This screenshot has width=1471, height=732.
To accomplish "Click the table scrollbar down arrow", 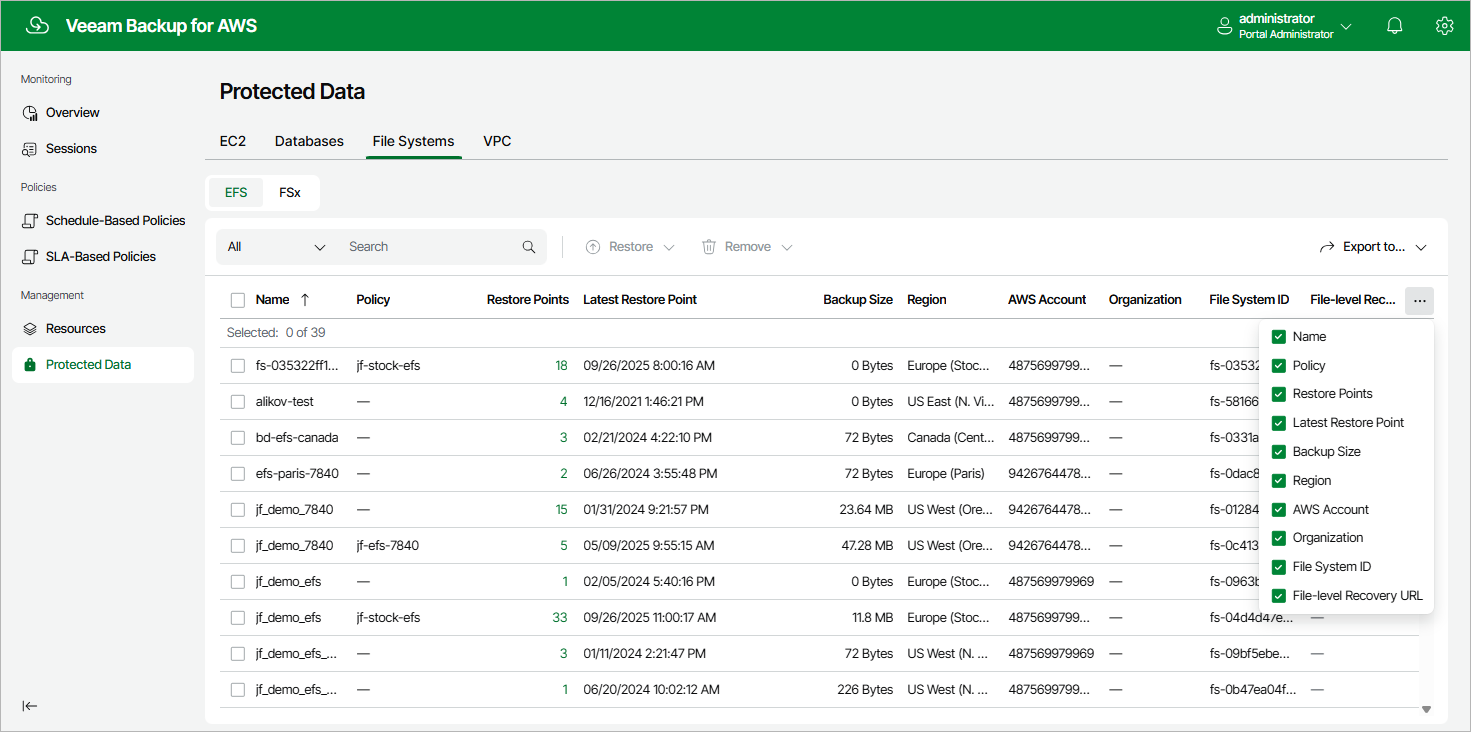I will [1427, 709].
